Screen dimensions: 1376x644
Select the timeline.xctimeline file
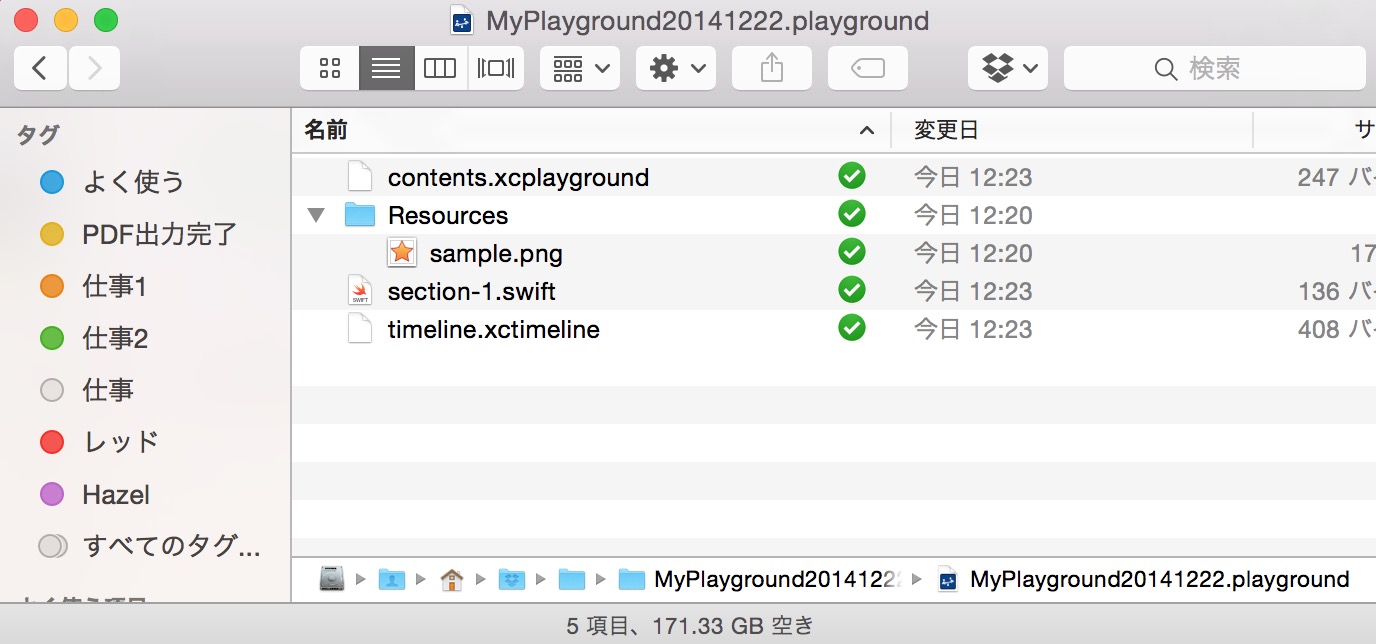click(493, 329)
